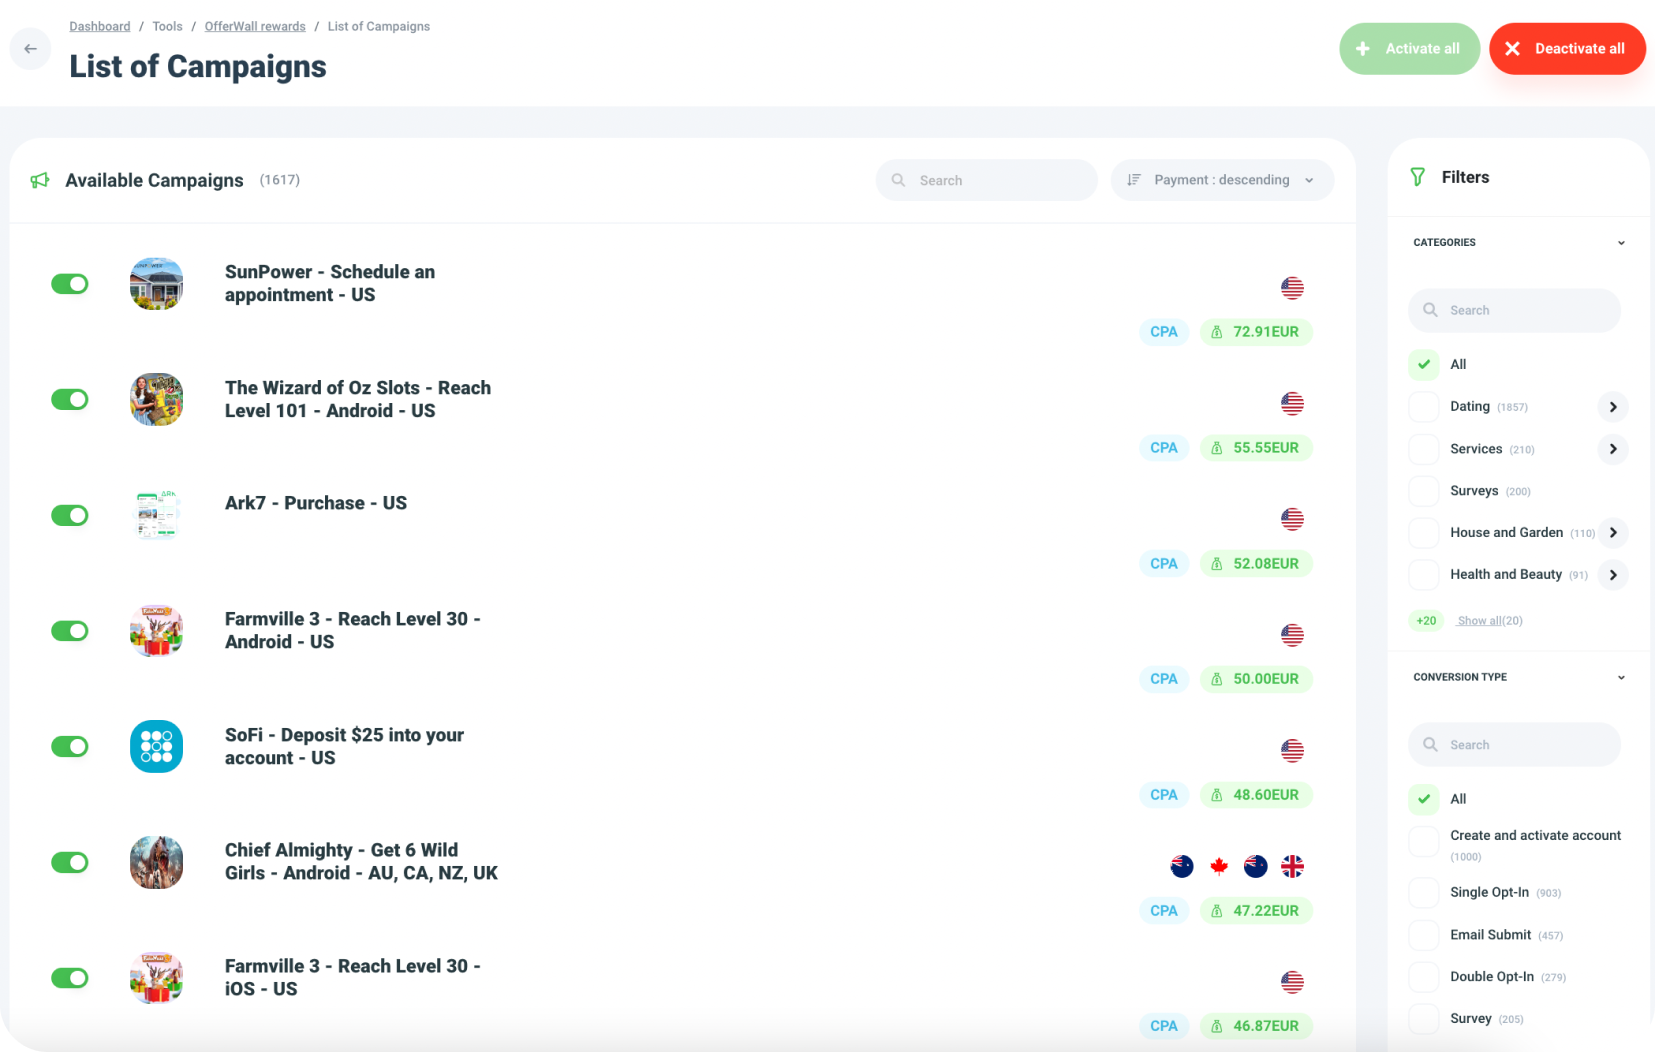Open the Payment descending sort dropdown

1222,180
